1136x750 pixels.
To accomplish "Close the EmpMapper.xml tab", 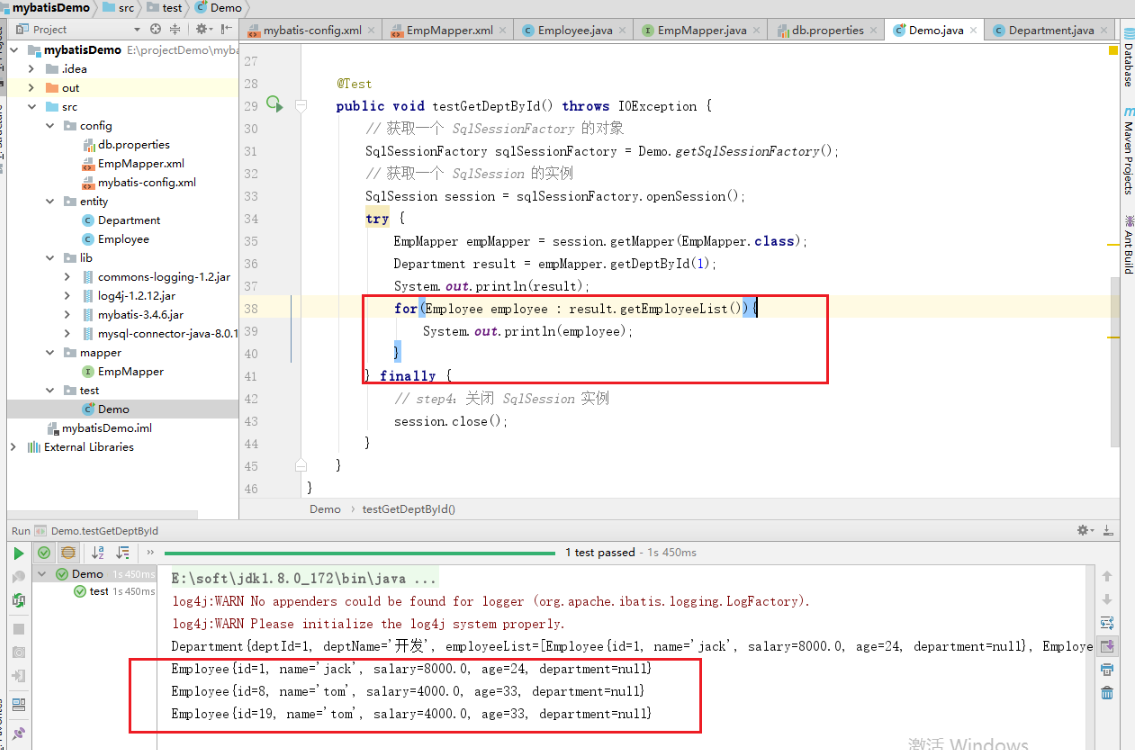I will (504, 30).
